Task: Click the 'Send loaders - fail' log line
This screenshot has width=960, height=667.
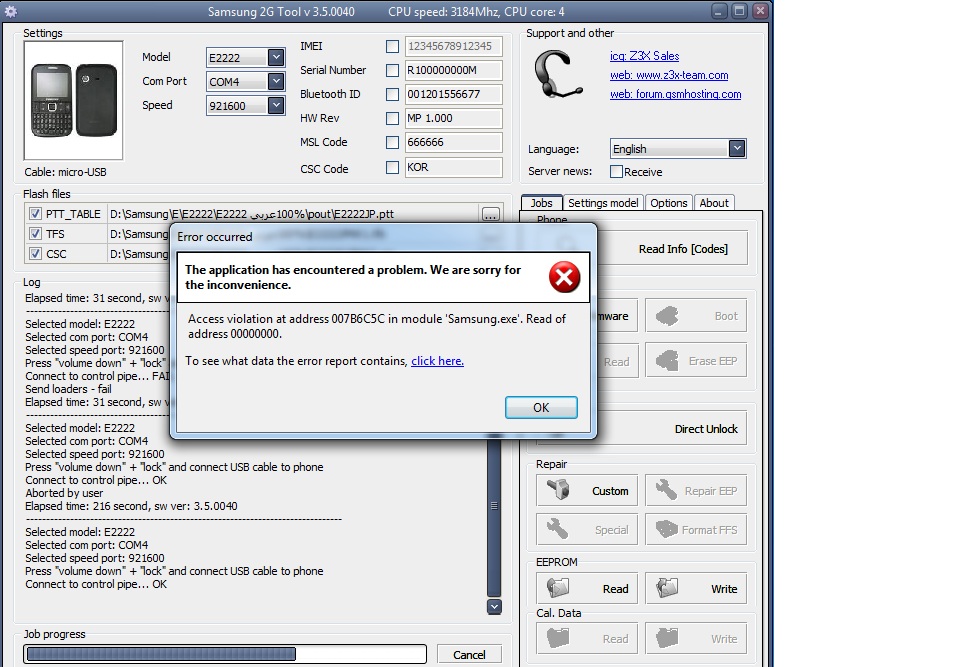Action: [69, 389]
